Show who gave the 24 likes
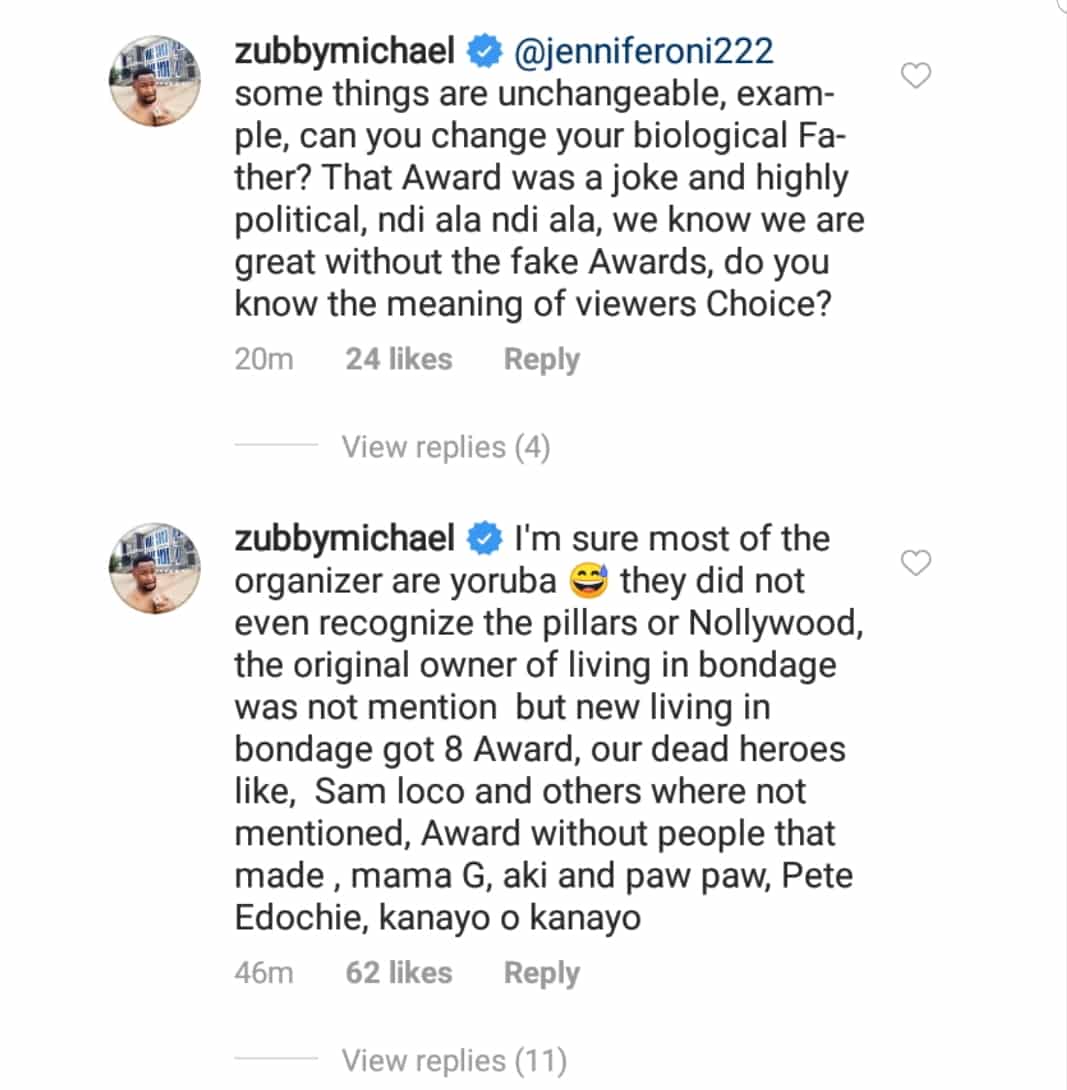Viewport: 1067px width, 1090px height. 398,360
